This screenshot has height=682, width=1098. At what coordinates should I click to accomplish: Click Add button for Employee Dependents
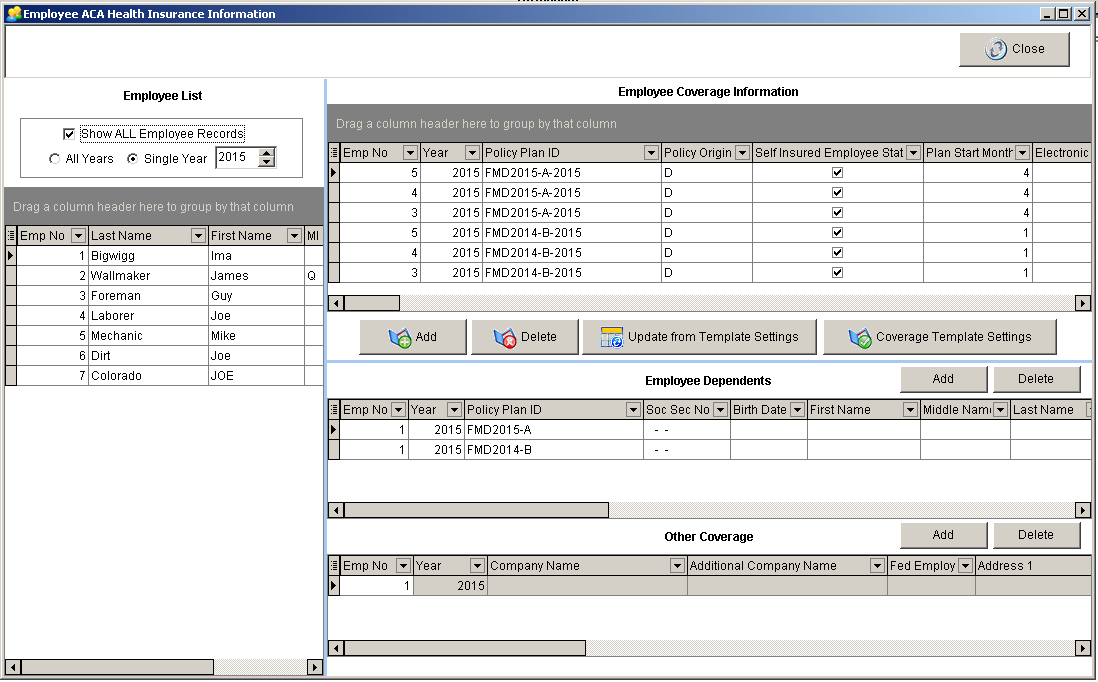943,379
